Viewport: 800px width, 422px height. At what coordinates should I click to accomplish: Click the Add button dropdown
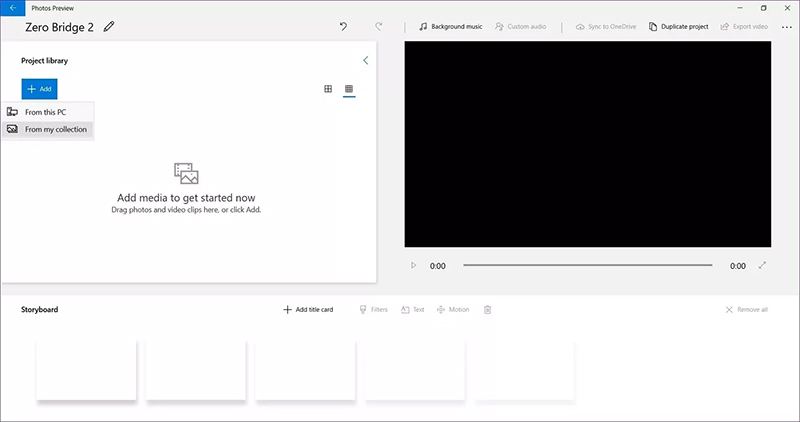coord(40,89)
